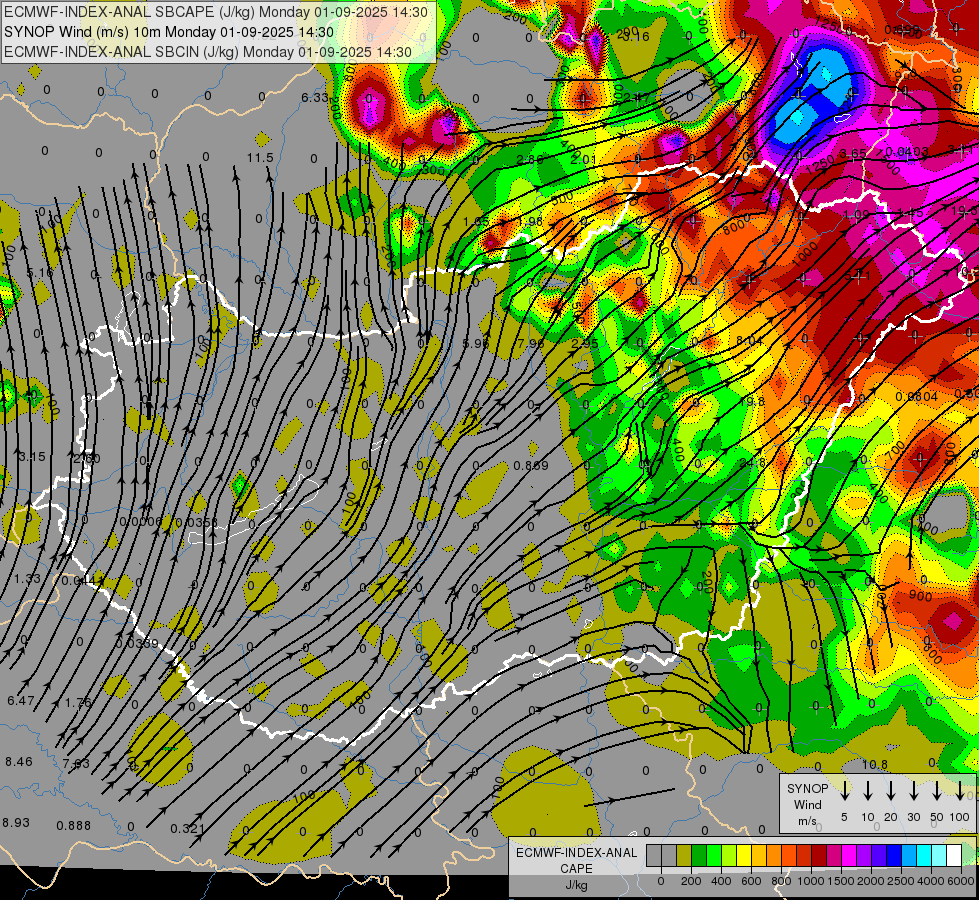Pick the yellow swatch in the CAPE scale
Image resolution: width=979 pixels, height=900 pixels.
click(744, 856)
